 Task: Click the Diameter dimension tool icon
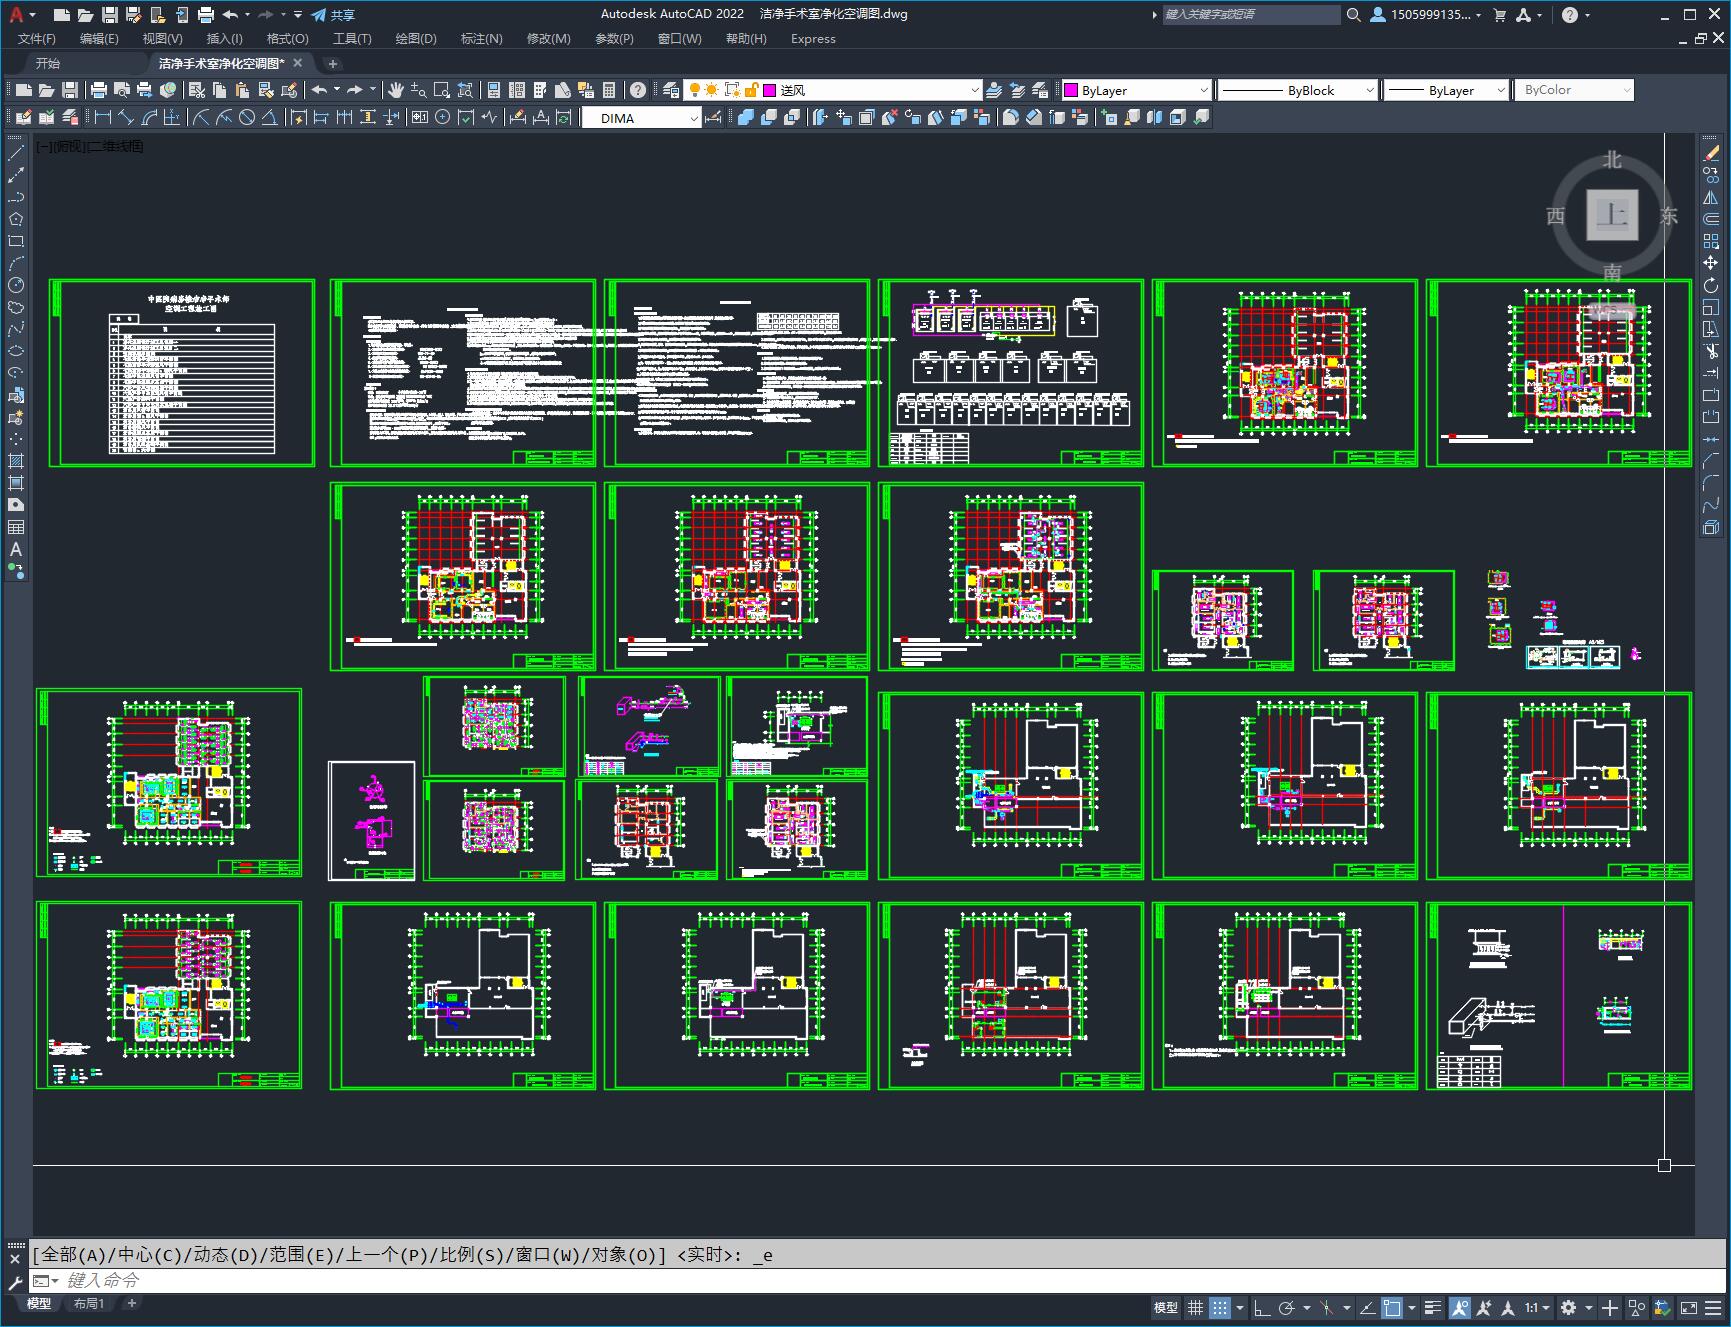pyautogui.click(x=247, y=117)
